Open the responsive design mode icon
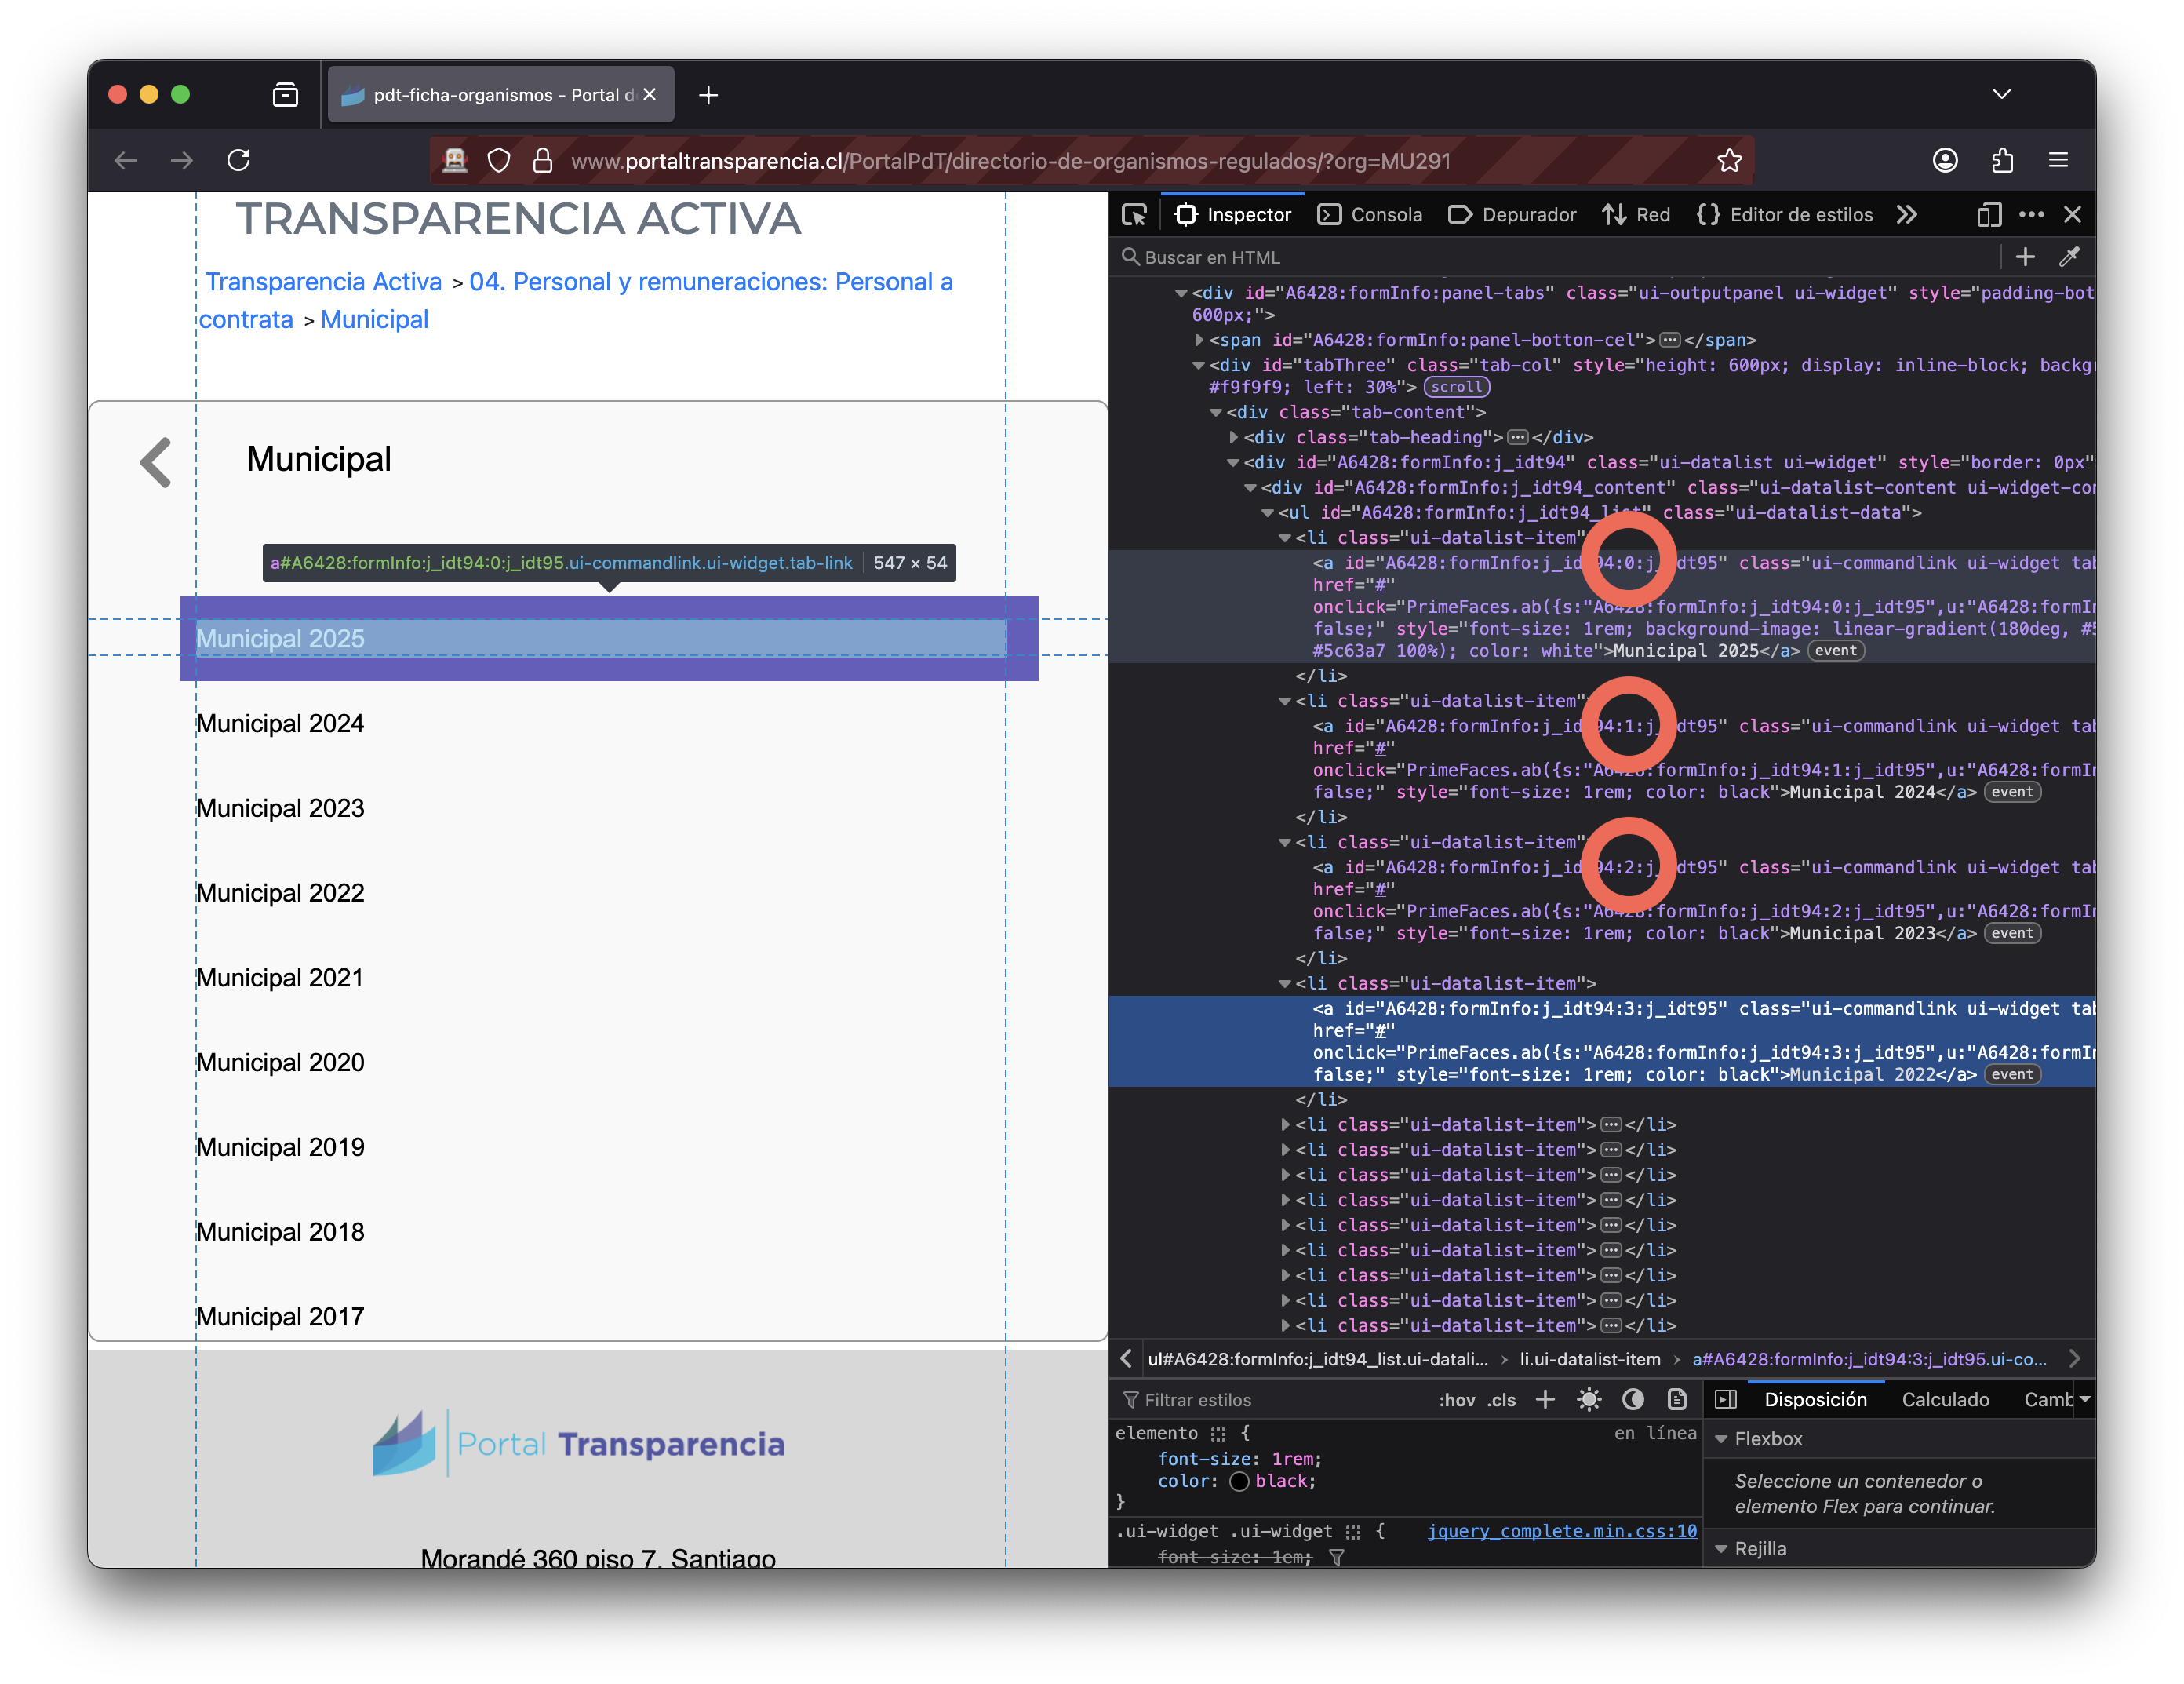 click(x=1989, y=215)
